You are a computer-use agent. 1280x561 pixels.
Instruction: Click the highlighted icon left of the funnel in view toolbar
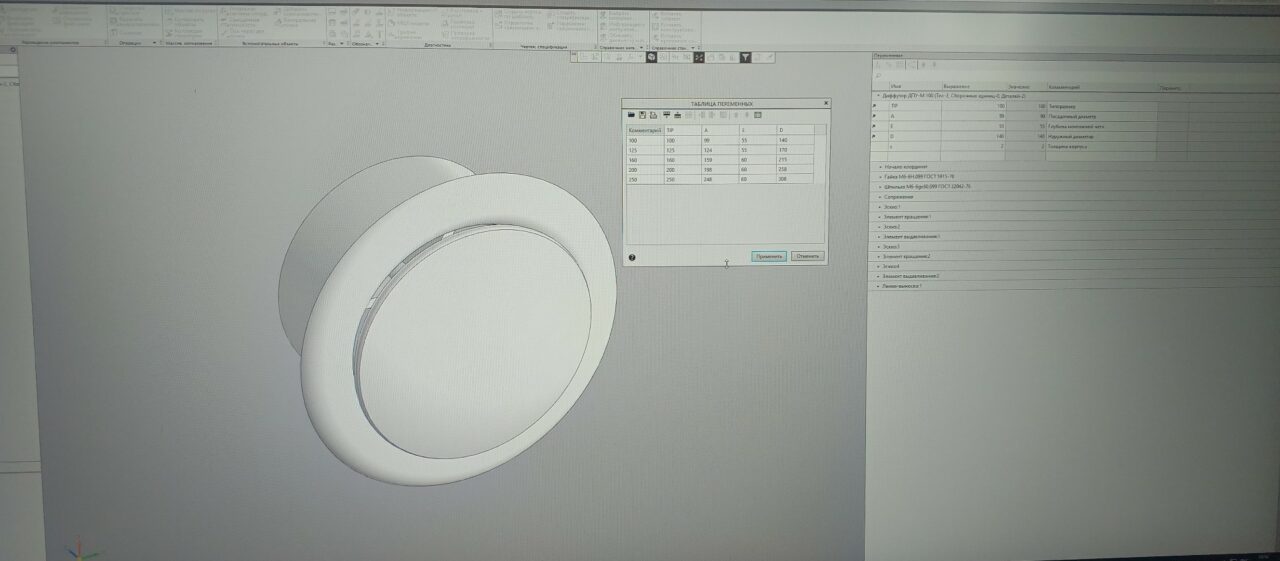point(699,57)
